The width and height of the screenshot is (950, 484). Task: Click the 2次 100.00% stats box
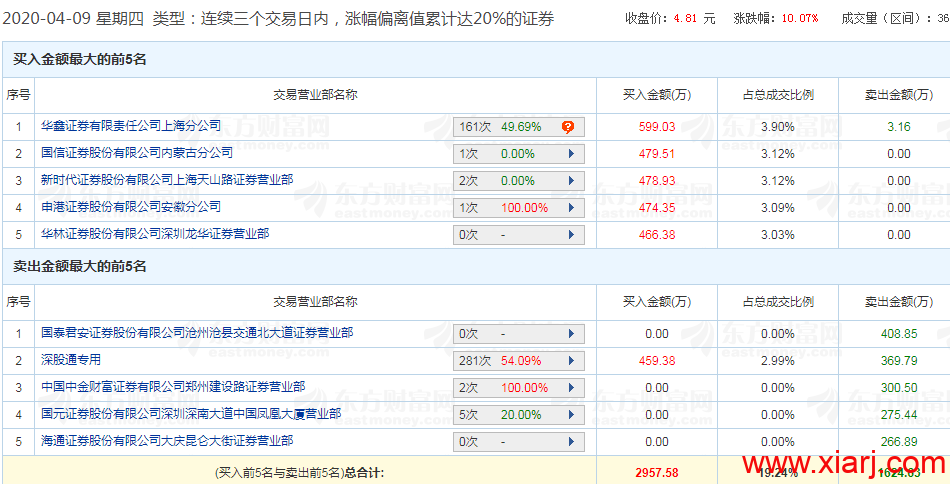(519, 388)
